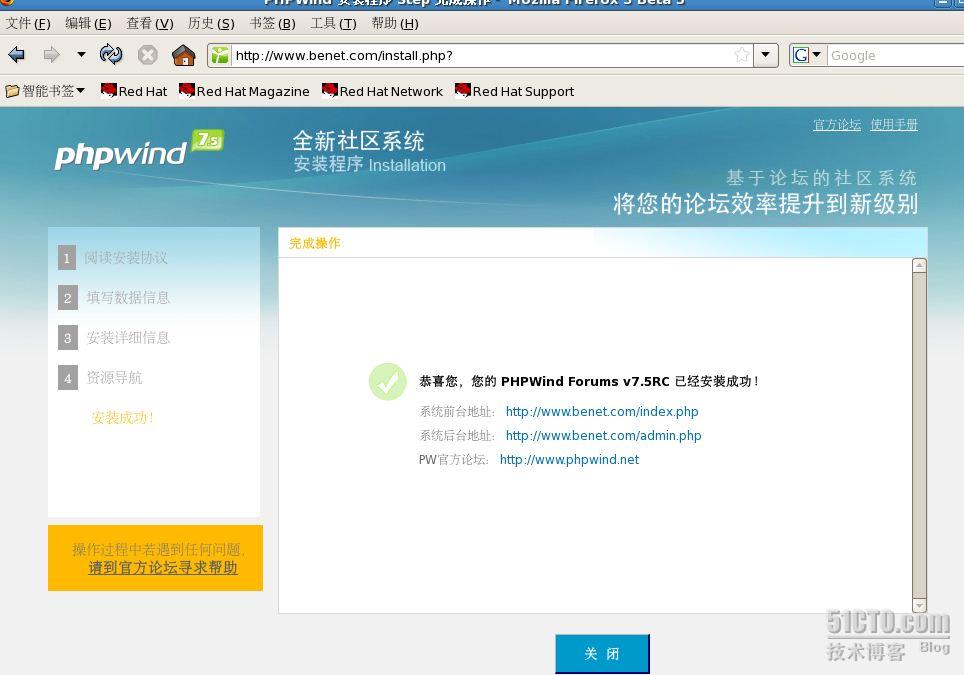Open the Red Hat bookmark

click(133, 91)
